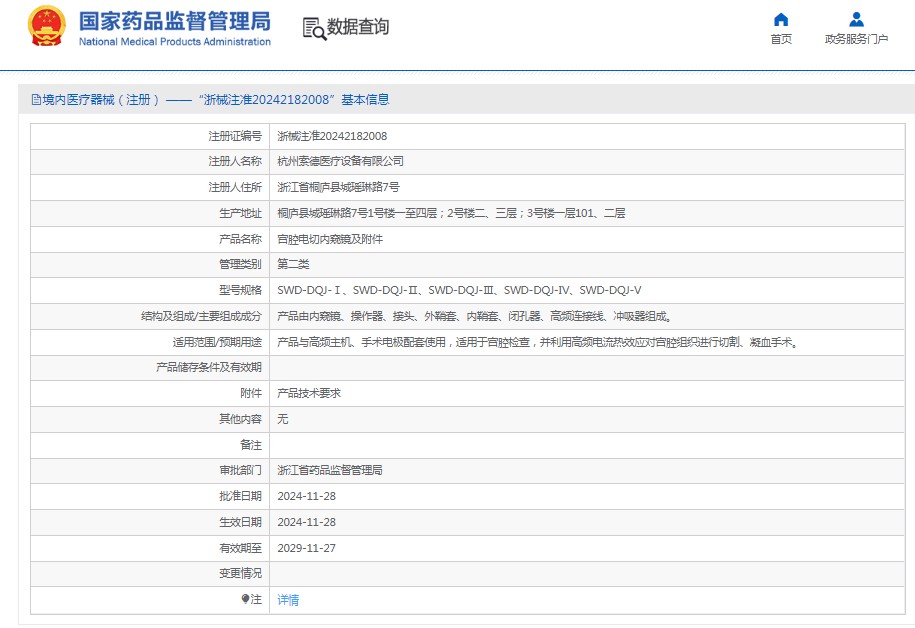The width and height of the screenshot is (915, 628).
Task: Select the 适用范围/预期用途 value text
Action: coord(538,342)
